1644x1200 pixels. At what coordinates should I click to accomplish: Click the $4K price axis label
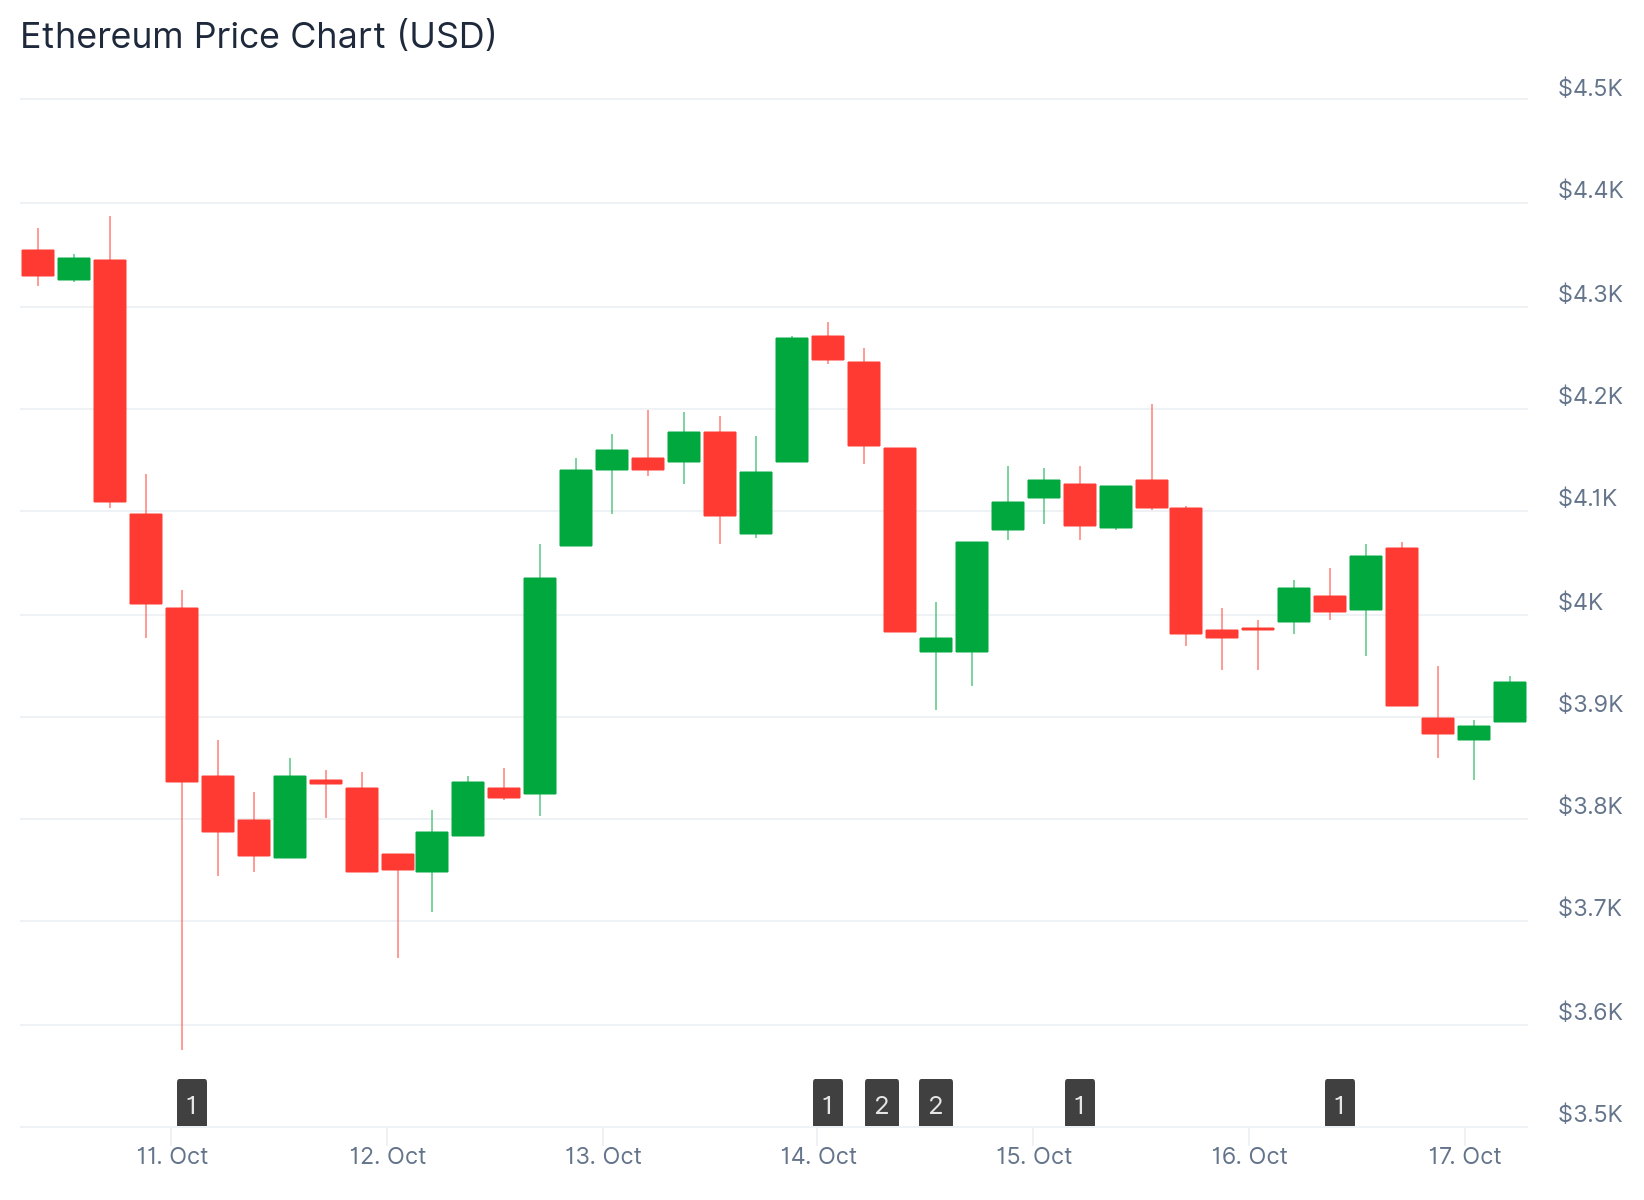pyautogui.click(x=1580, y=601)
